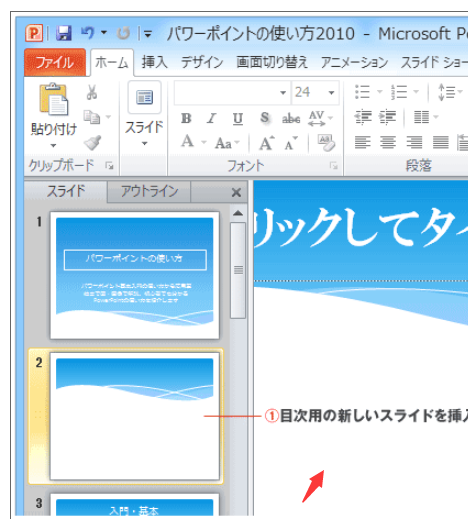Screen dimensions: 468x519
Task: Click the slide title placeholder text
Action: click(x=361, y=229)
